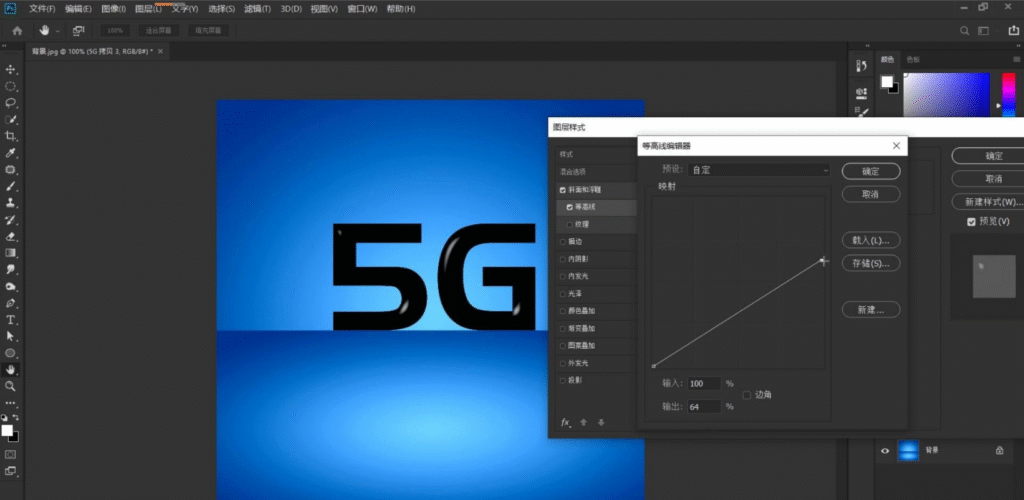
Task: Open the Hand tool preset dropdown arrow
Action: coord(58,31)
